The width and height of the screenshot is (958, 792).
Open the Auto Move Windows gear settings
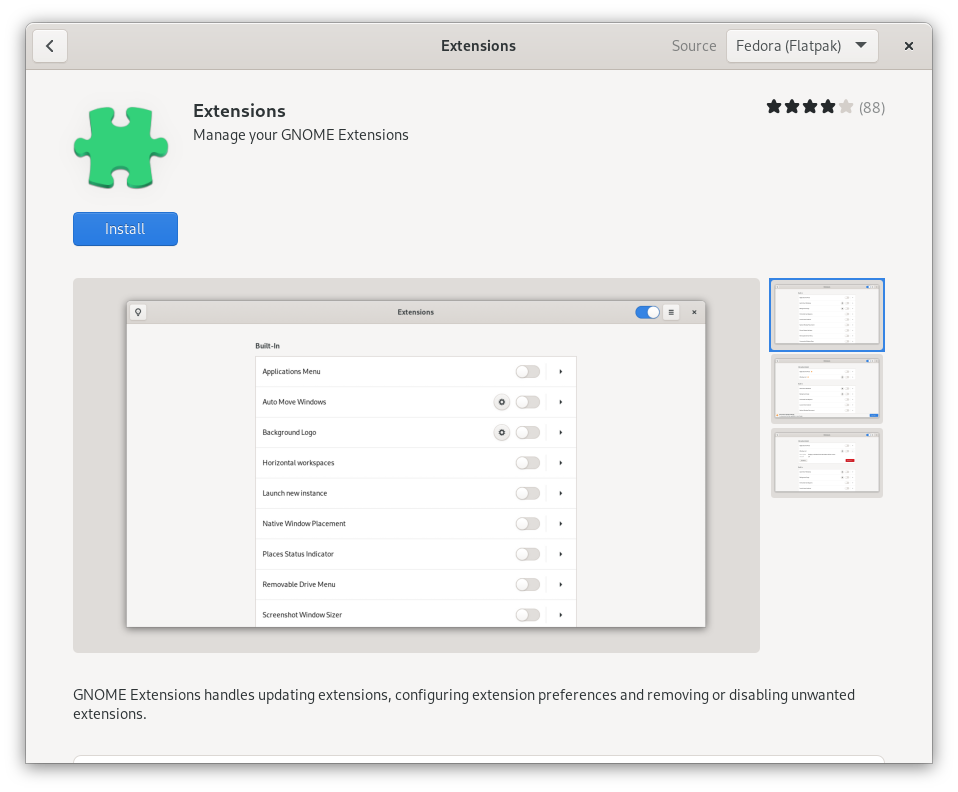(502, 402)
